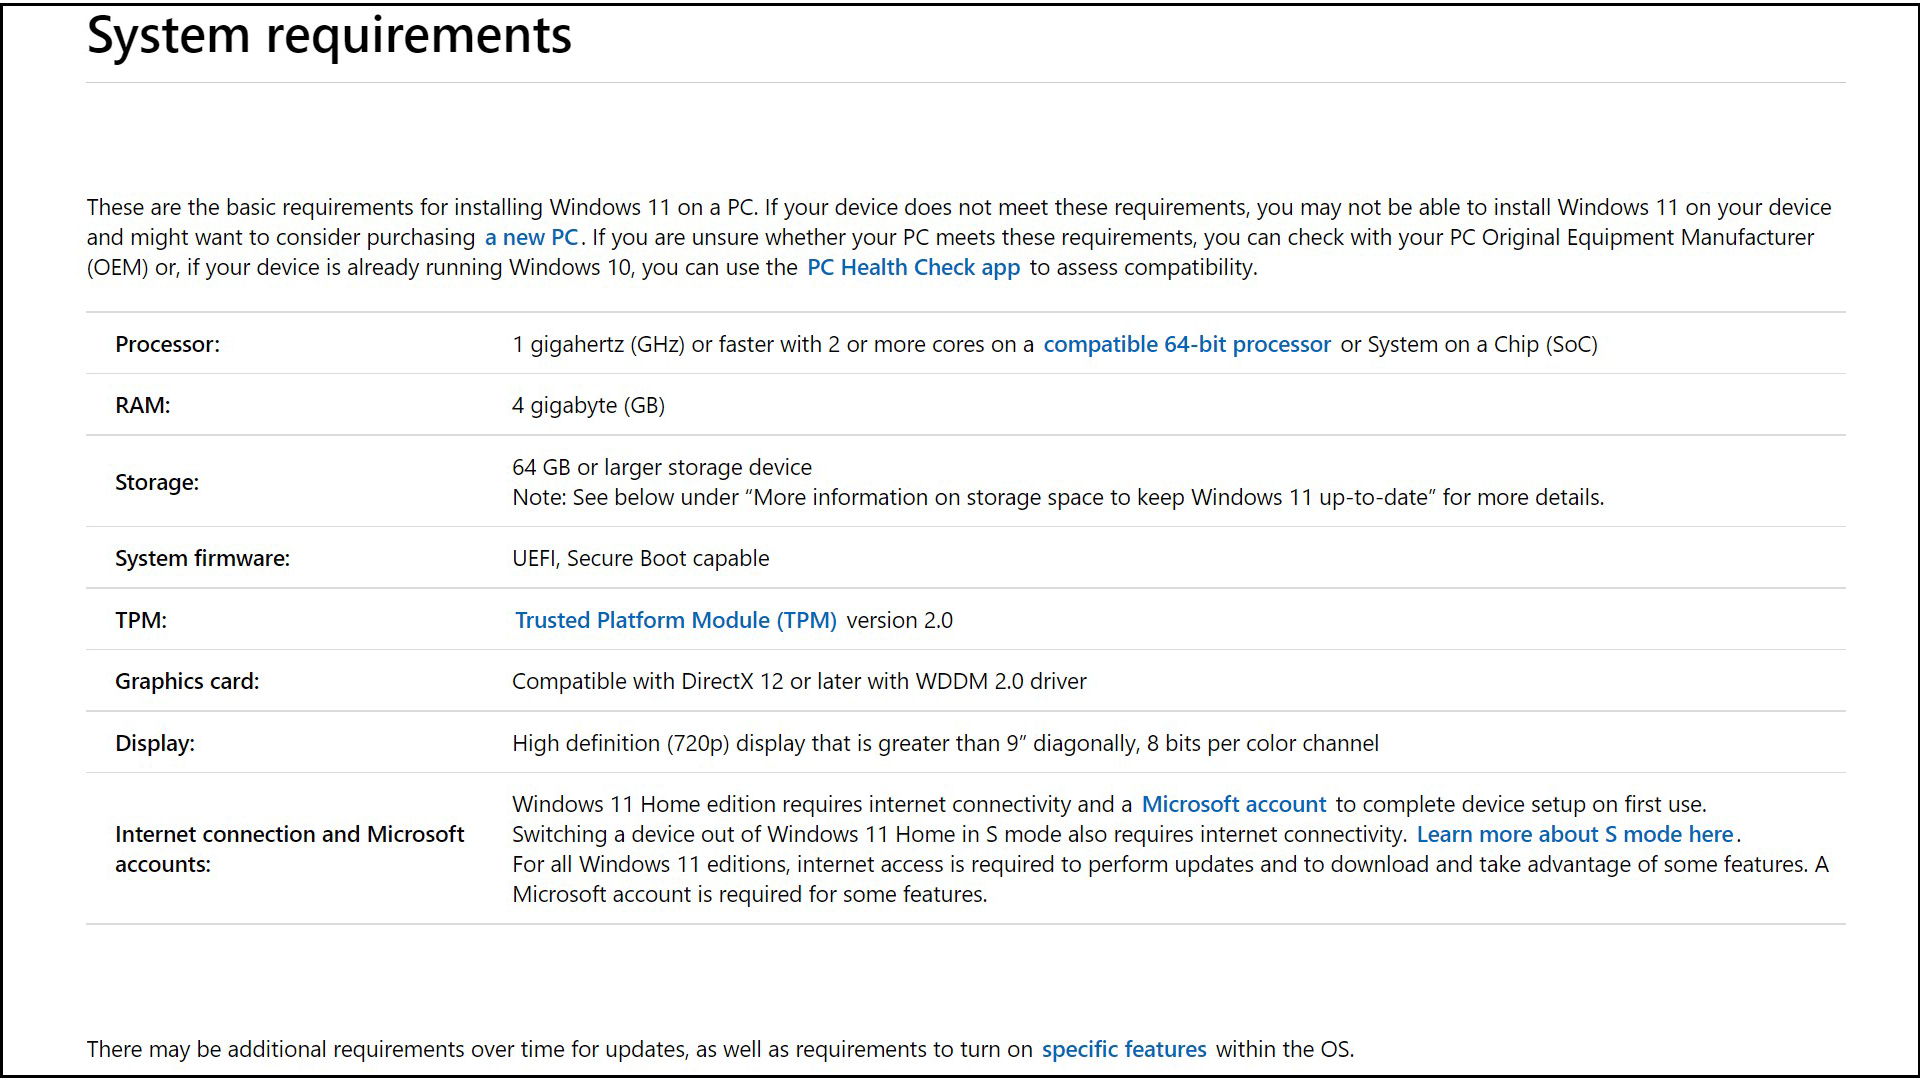Click 'Microsoft account is required for some features' line

(x=750, y=895)
